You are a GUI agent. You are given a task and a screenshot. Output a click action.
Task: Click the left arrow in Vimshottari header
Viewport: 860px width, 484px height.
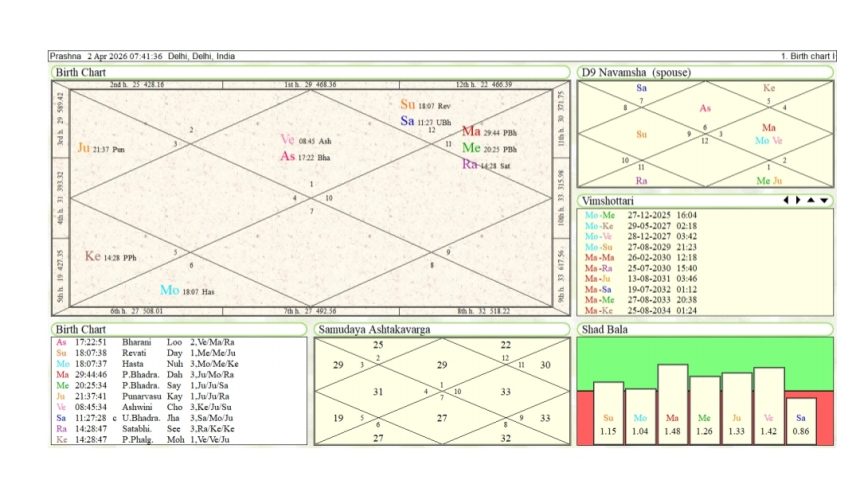pos(787,201)
